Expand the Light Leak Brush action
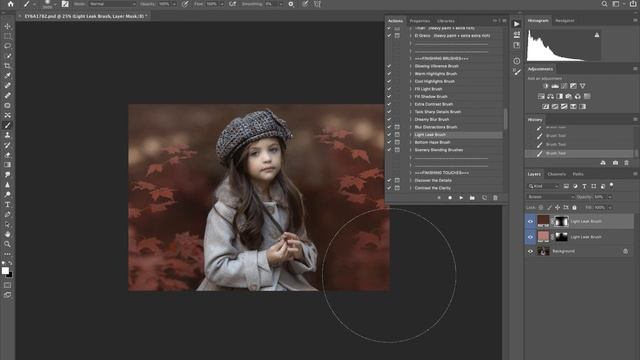 pos(411,134)
